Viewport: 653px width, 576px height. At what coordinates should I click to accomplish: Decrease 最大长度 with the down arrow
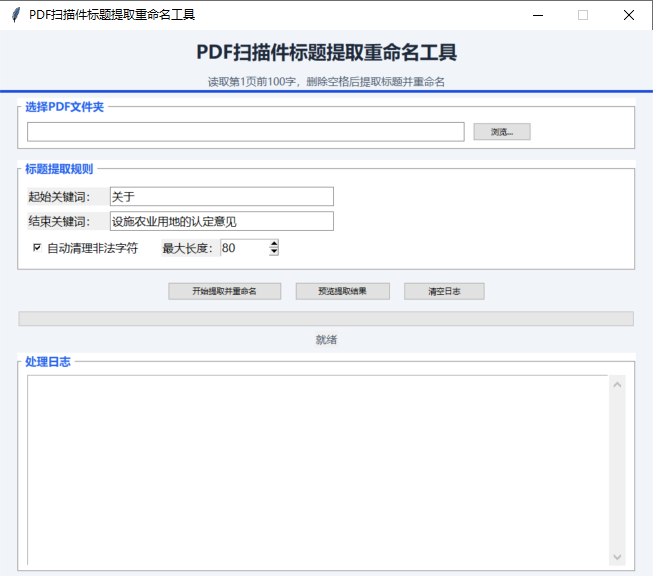(274, 252)
